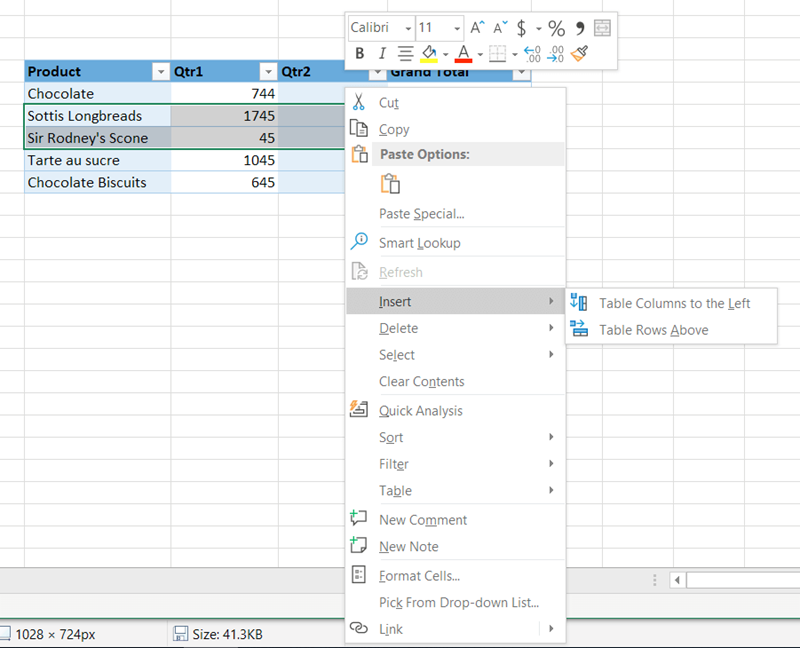Select the Chocolate Biscuits cell
Viewport: 800px width, 648px height.
[87, 183]
